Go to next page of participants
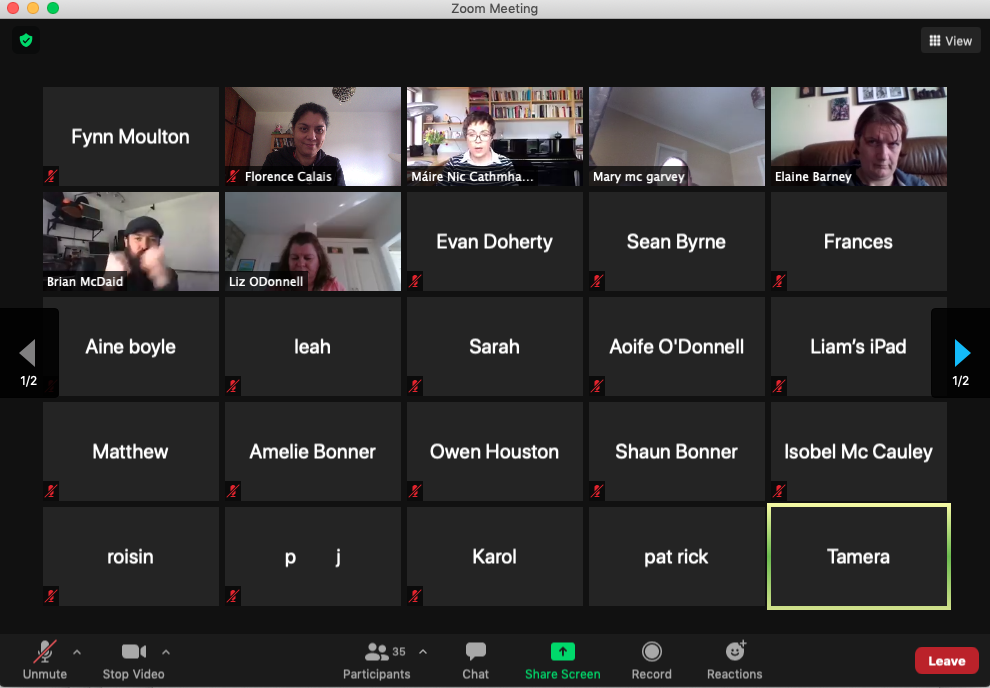The image size is (990, 688). pyautogui.click(x=962, y=353)
